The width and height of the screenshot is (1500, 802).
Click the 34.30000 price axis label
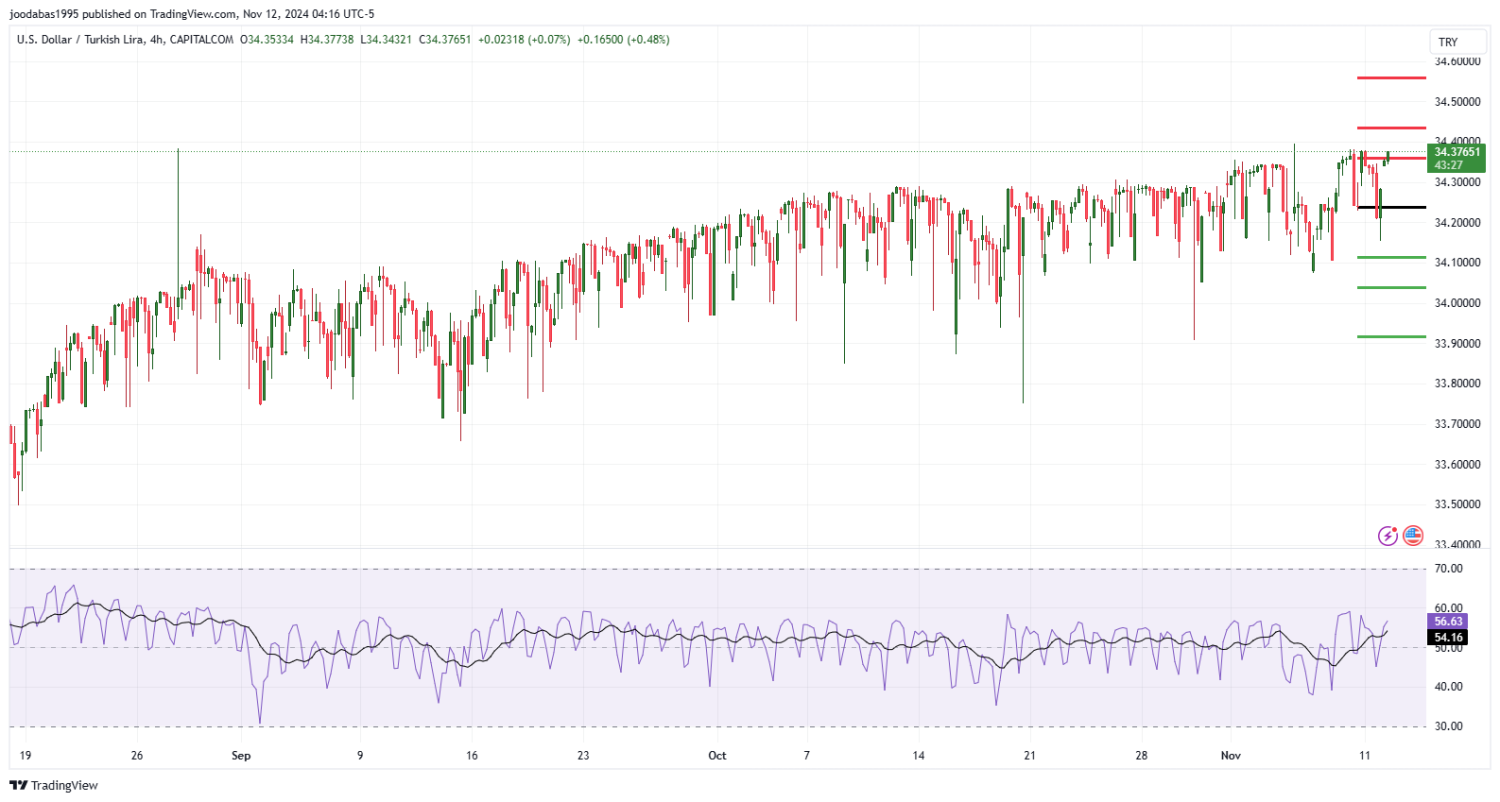pos(1457,182)
